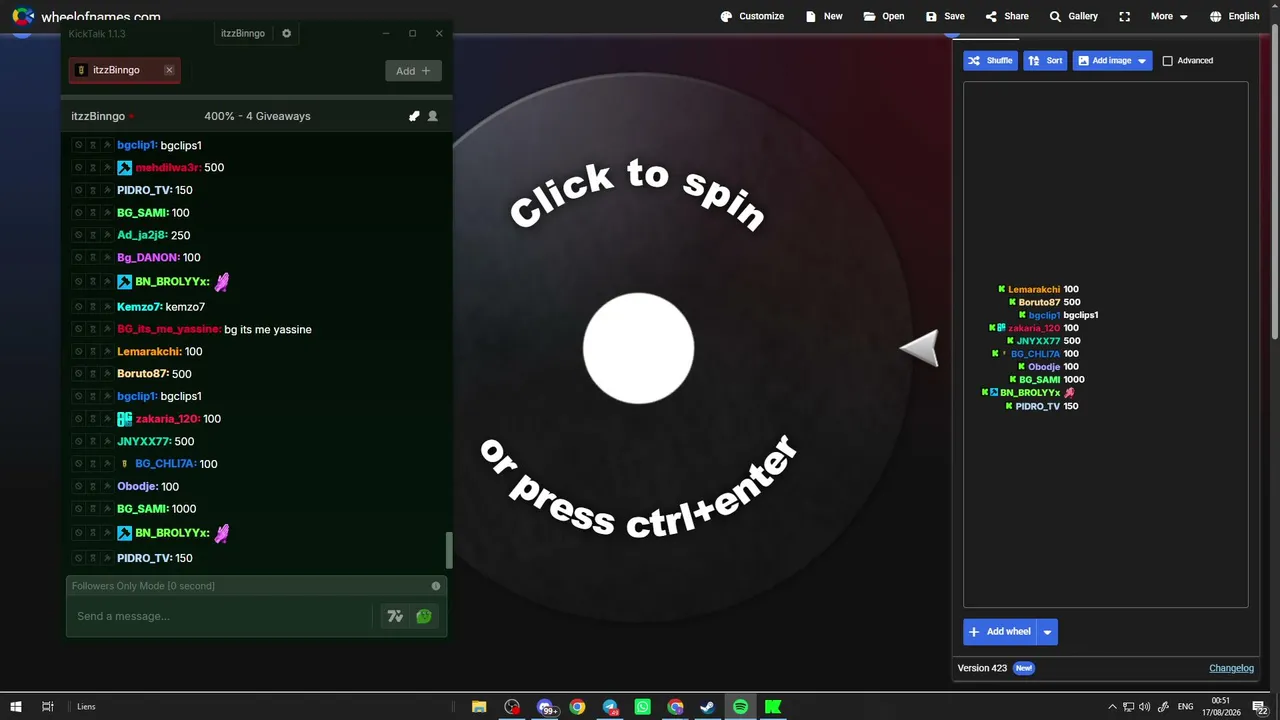This screenshot has width=1280, height=720.
Task: Click the ban icon on mehdilwa3r's chat row
Action: click(x=79, y=168)
